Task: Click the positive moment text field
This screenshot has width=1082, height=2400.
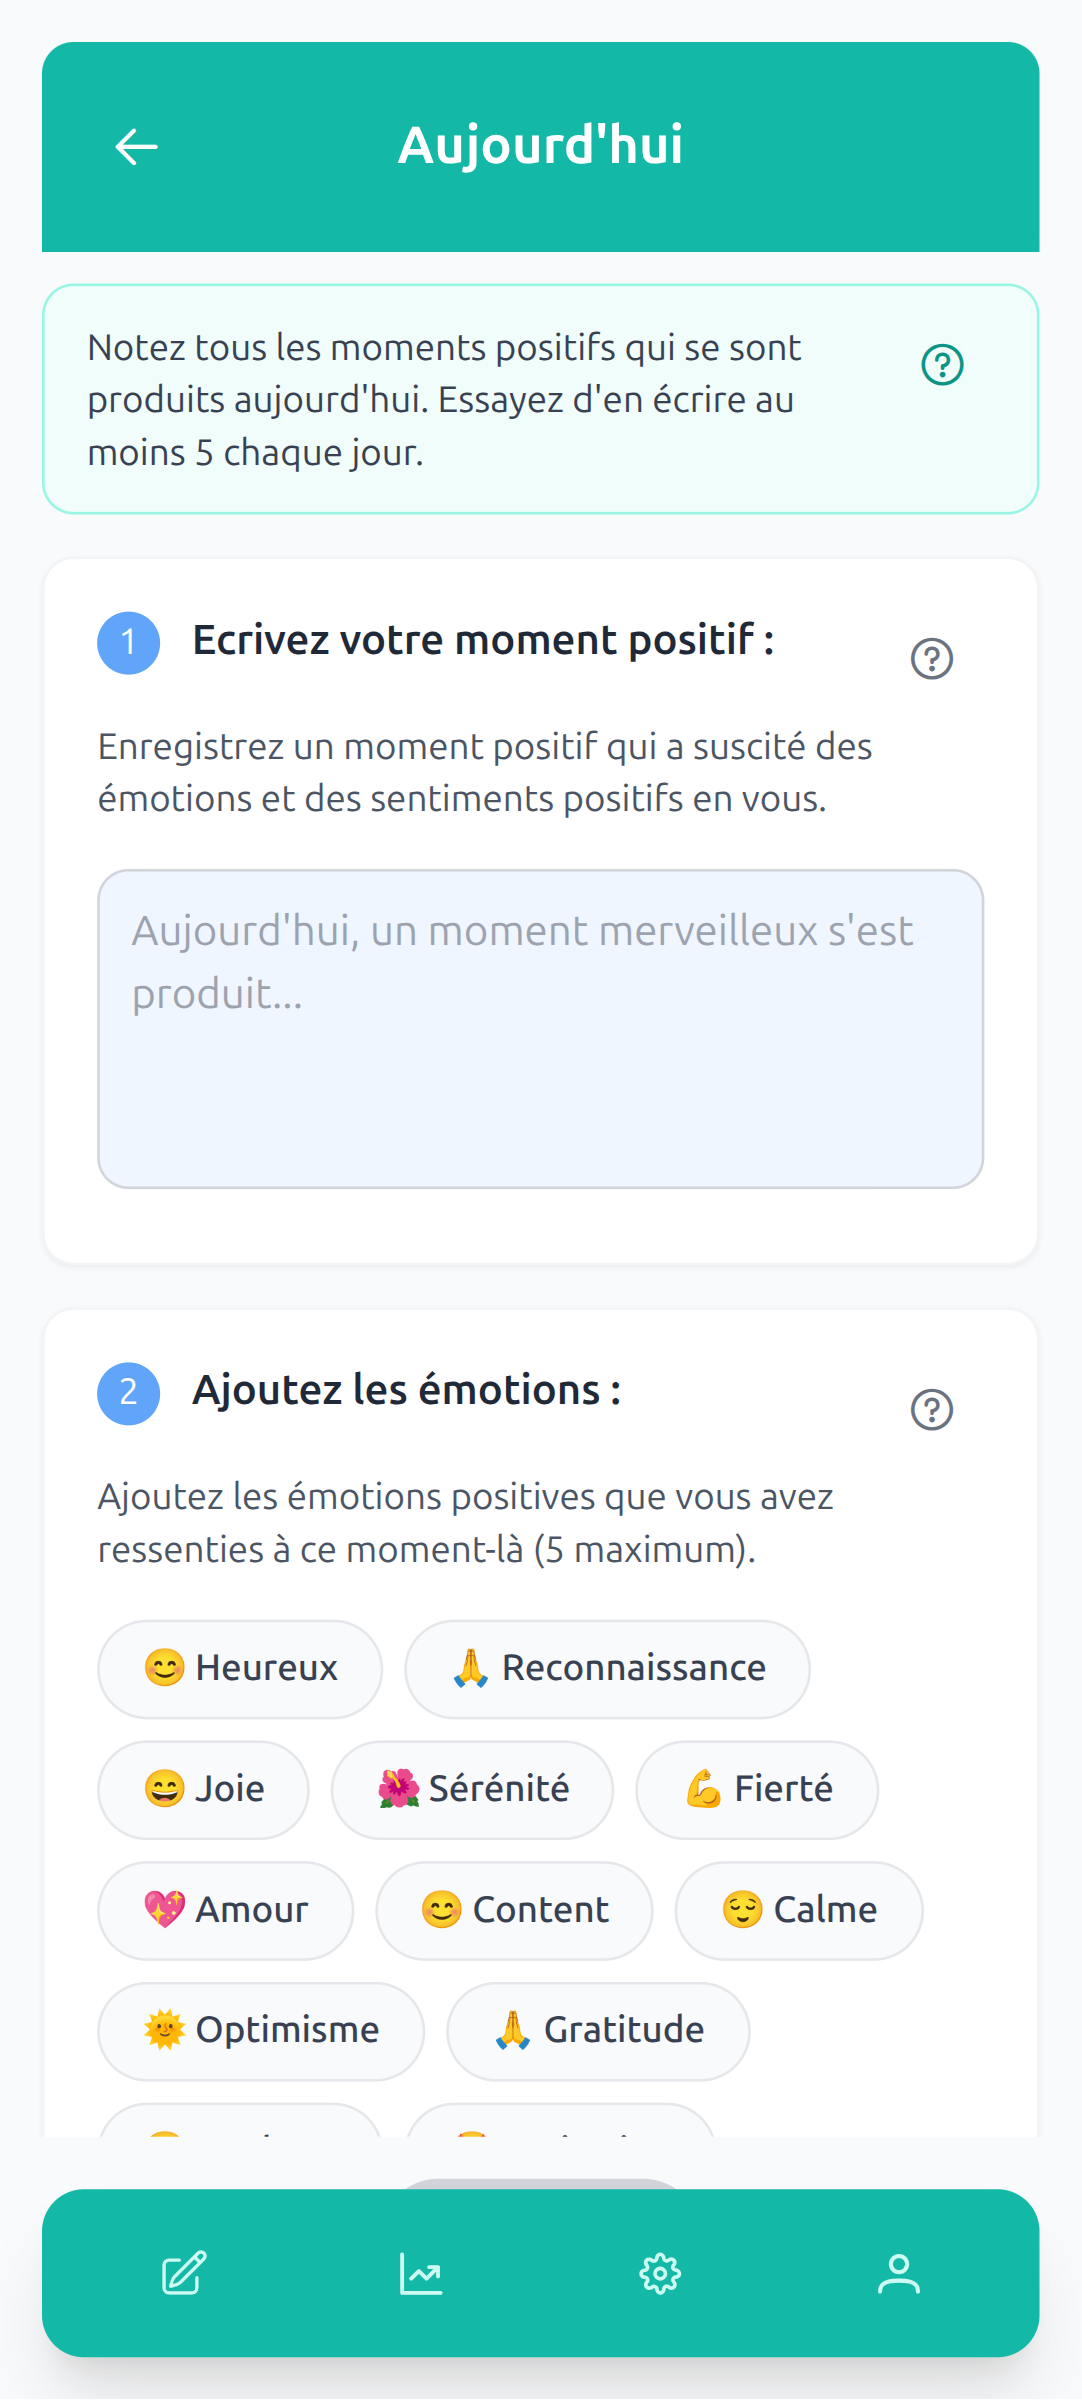Action: coord(541,1030)
